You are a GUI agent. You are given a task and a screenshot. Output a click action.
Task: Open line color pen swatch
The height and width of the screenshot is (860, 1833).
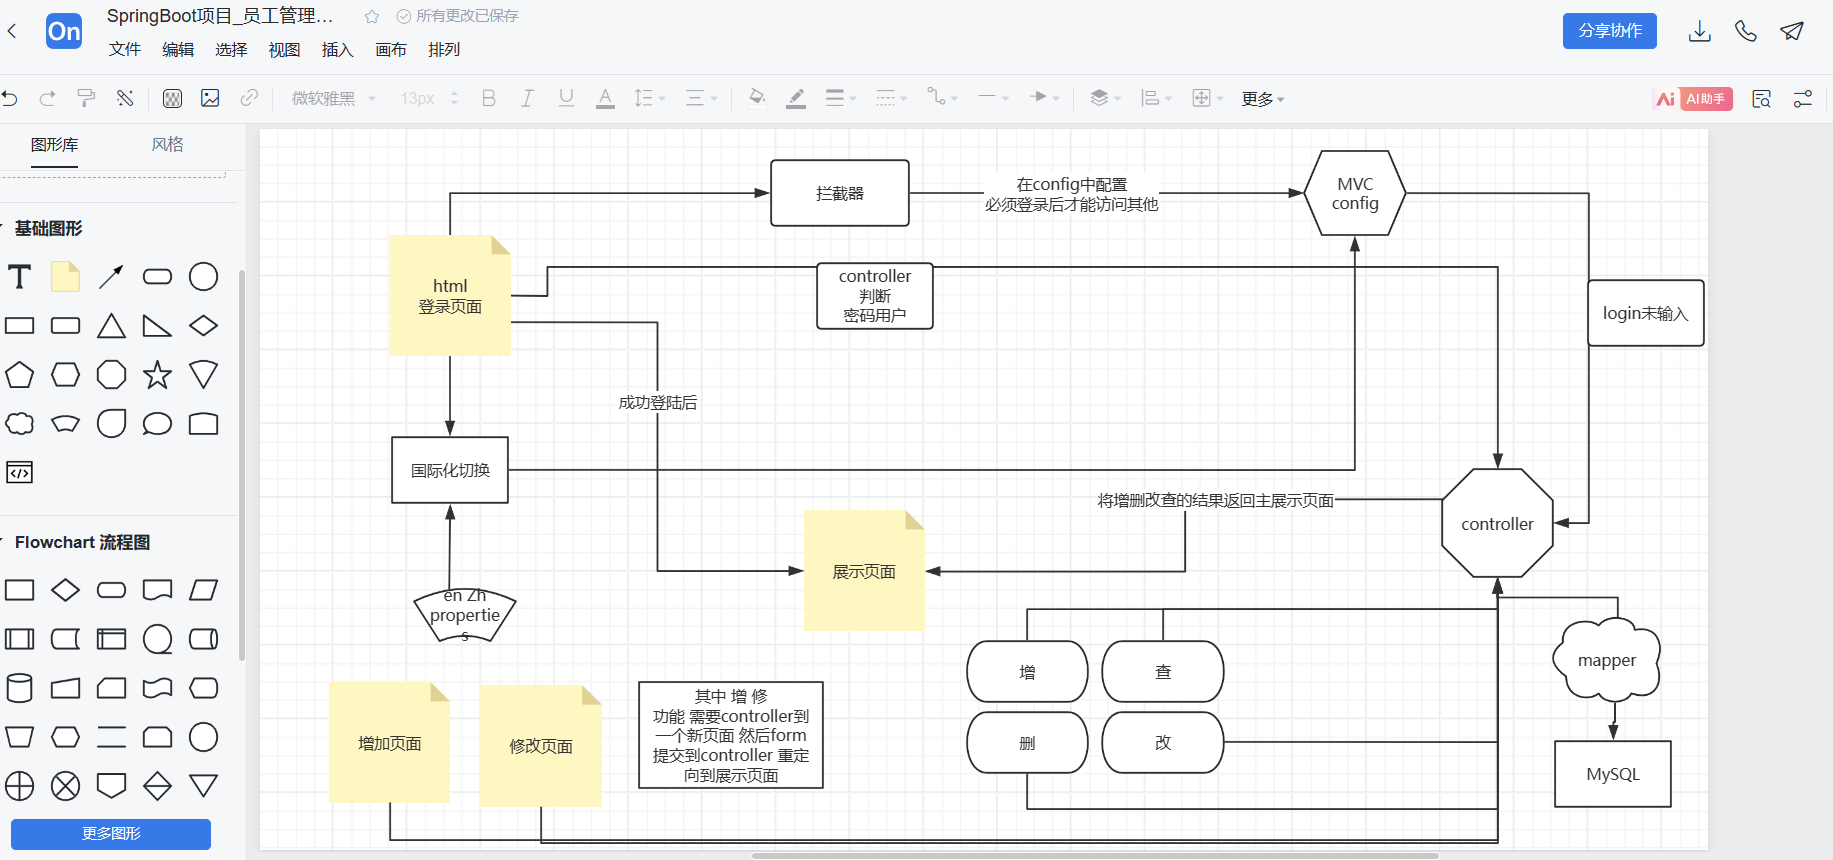796,98
